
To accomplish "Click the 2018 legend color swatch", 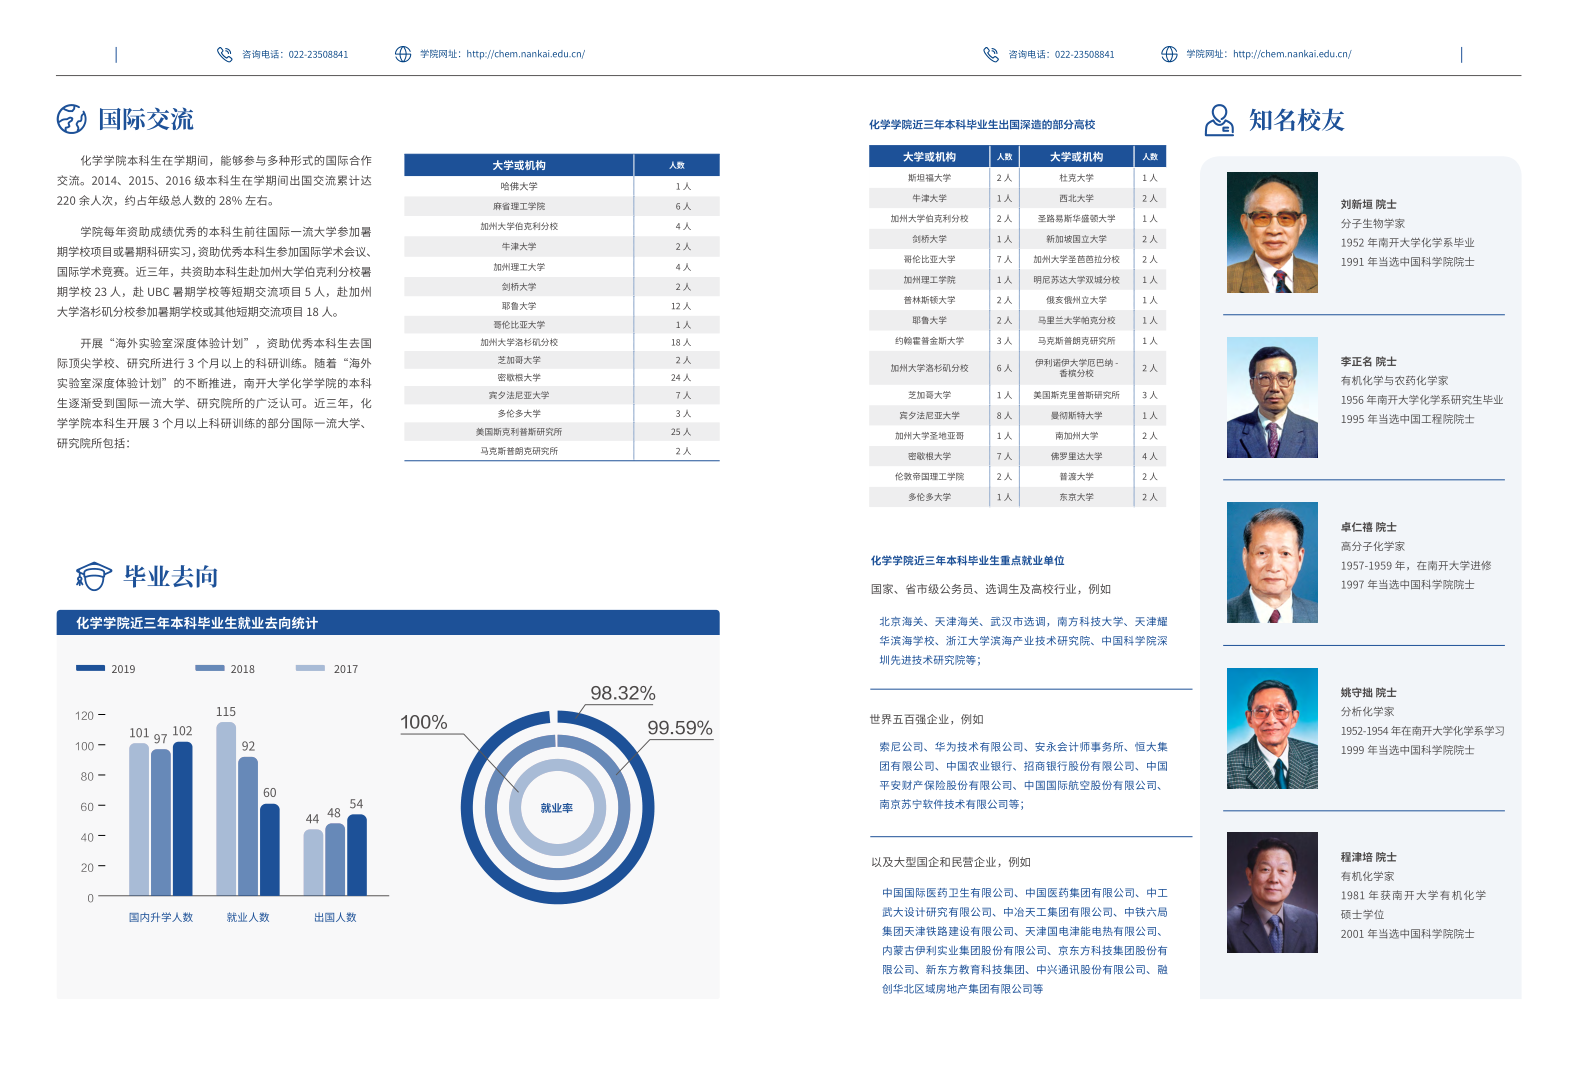I will click(210, 668).
